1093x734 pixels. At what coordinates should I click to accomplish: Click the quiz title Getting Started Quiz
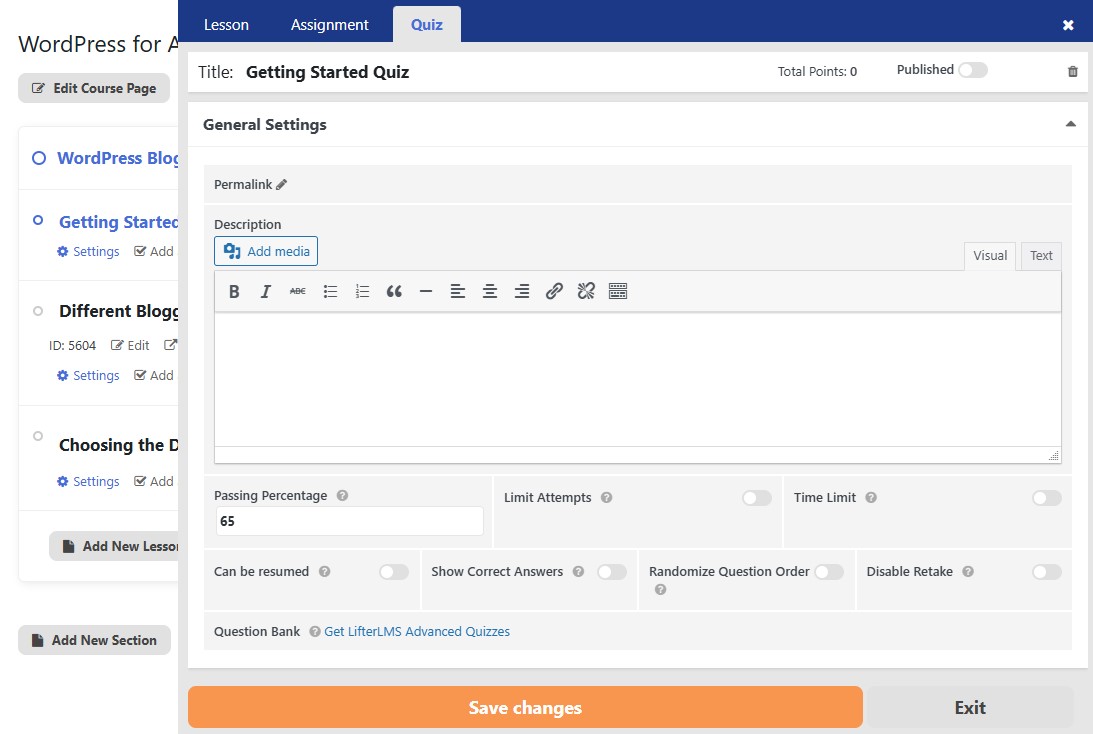coord(328,72)
